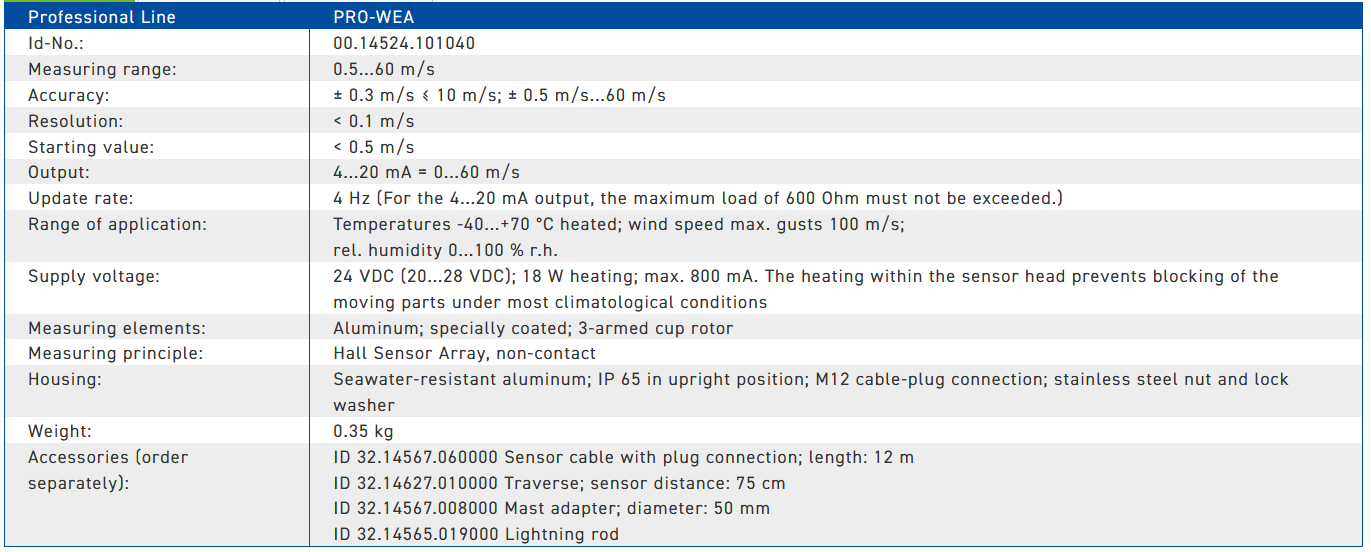Select the Professional Line header label
This screenshot has width=1371, height=552.
coord(102,17)
